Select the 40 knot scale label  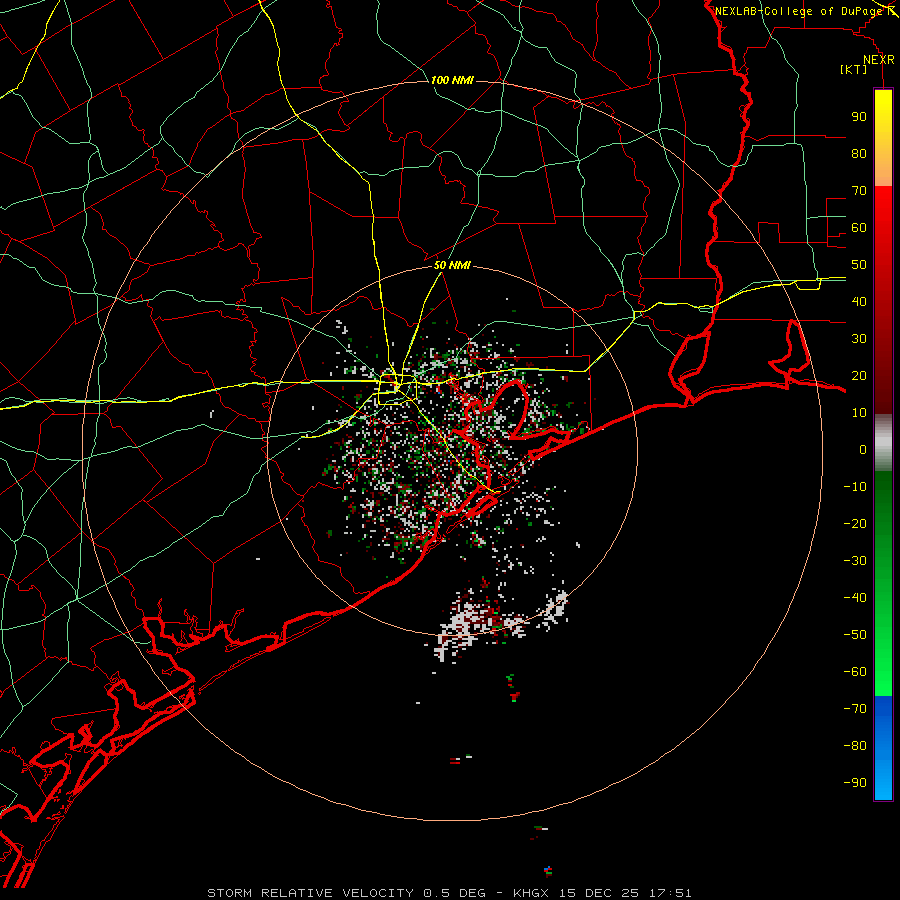[859, 301]
